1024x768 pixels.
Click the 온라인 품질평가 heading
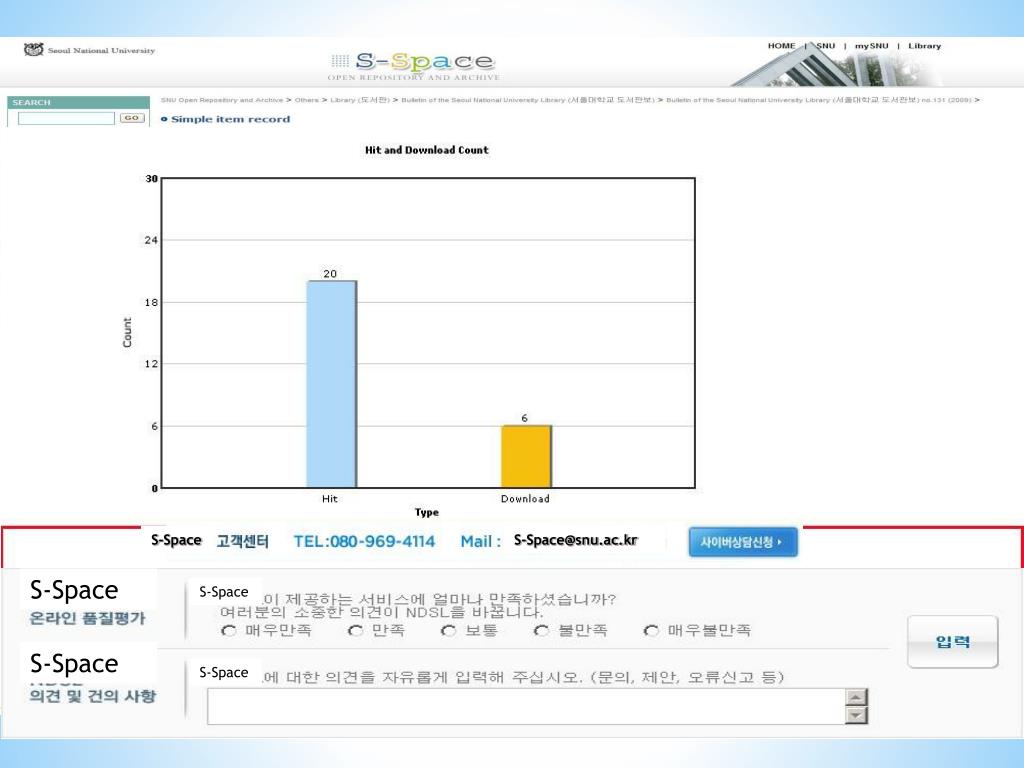(87, 618)
